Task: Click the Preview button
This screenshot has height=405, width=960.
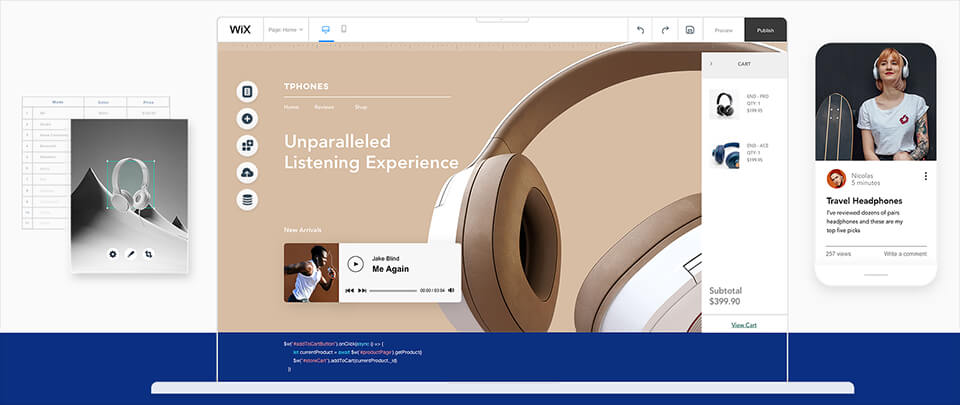Action: (x=723, y=30)
